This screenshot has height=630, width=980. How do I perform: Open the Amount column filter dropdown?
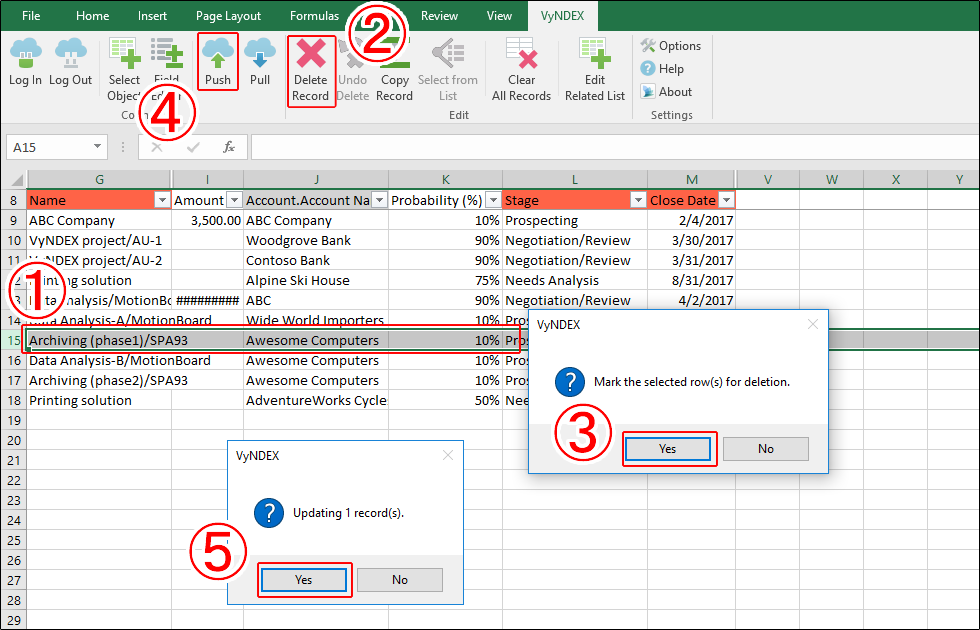tap(234, 200)
